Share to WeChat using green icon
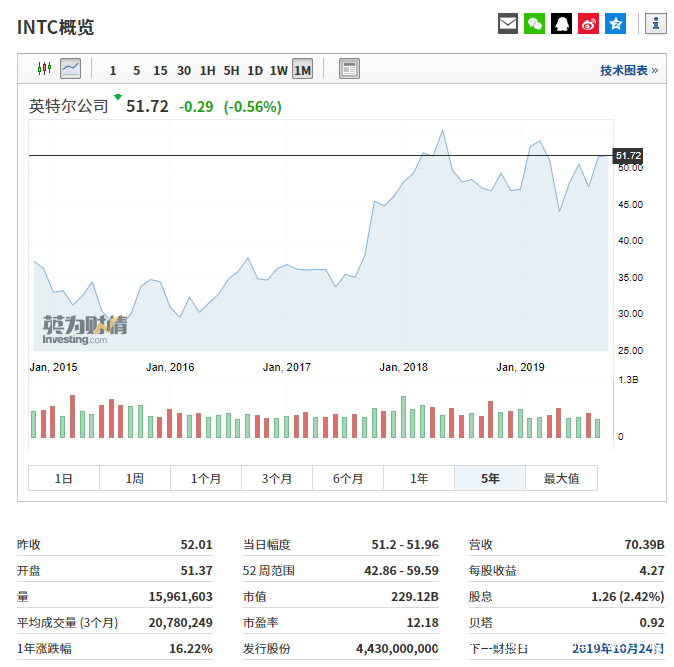The width and height of the screenshot is (674, 667). coord(534,24)
